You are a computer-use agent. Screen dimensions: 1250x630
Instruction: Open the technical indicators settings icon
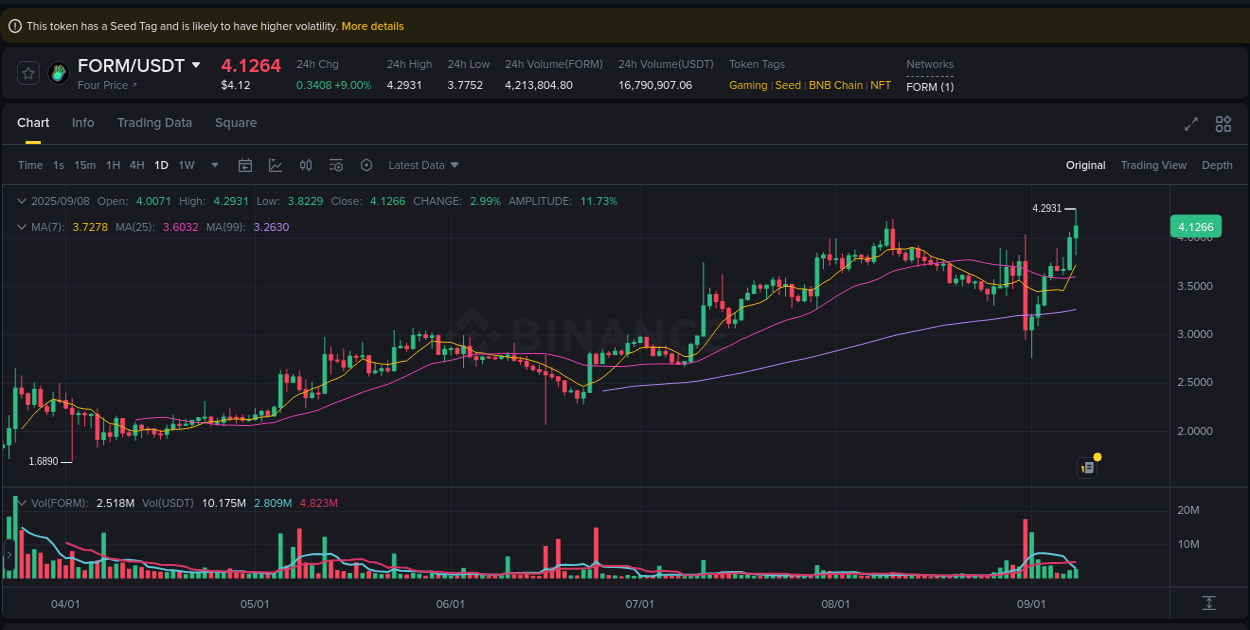(x=335, y=164)
